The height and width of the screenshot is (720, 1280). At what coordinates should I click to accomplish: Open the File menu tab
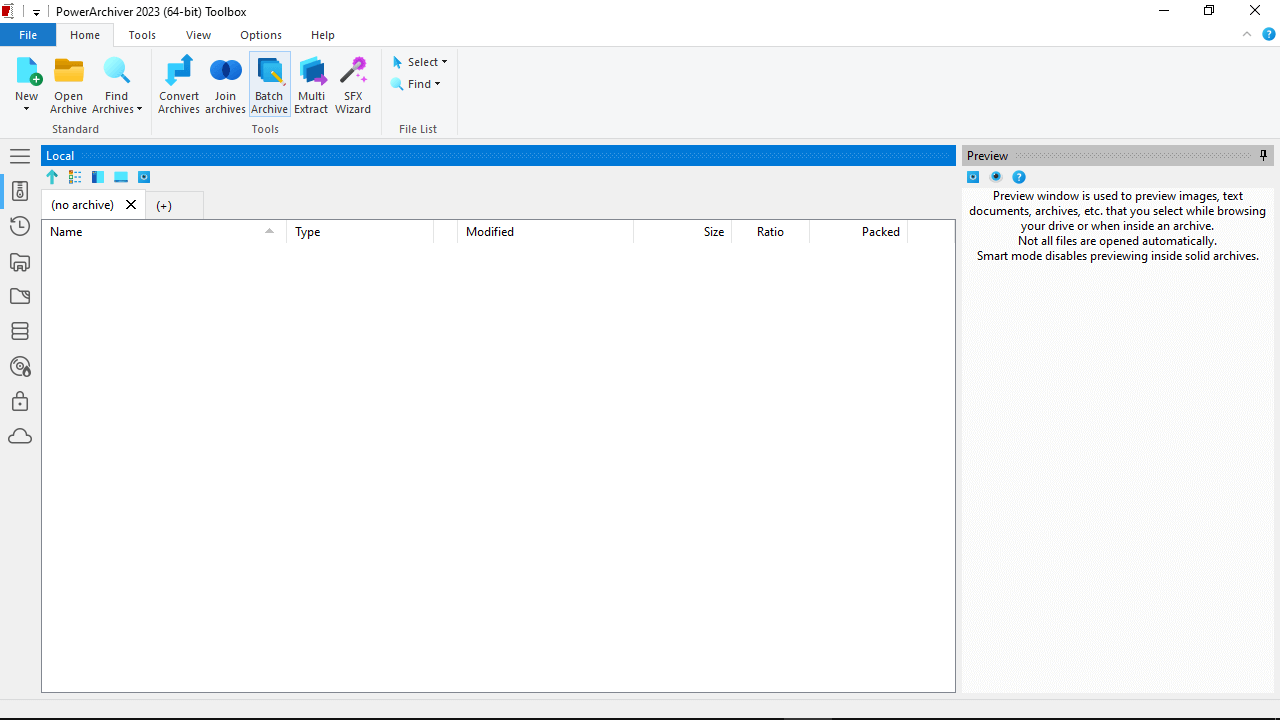point(28,35)
